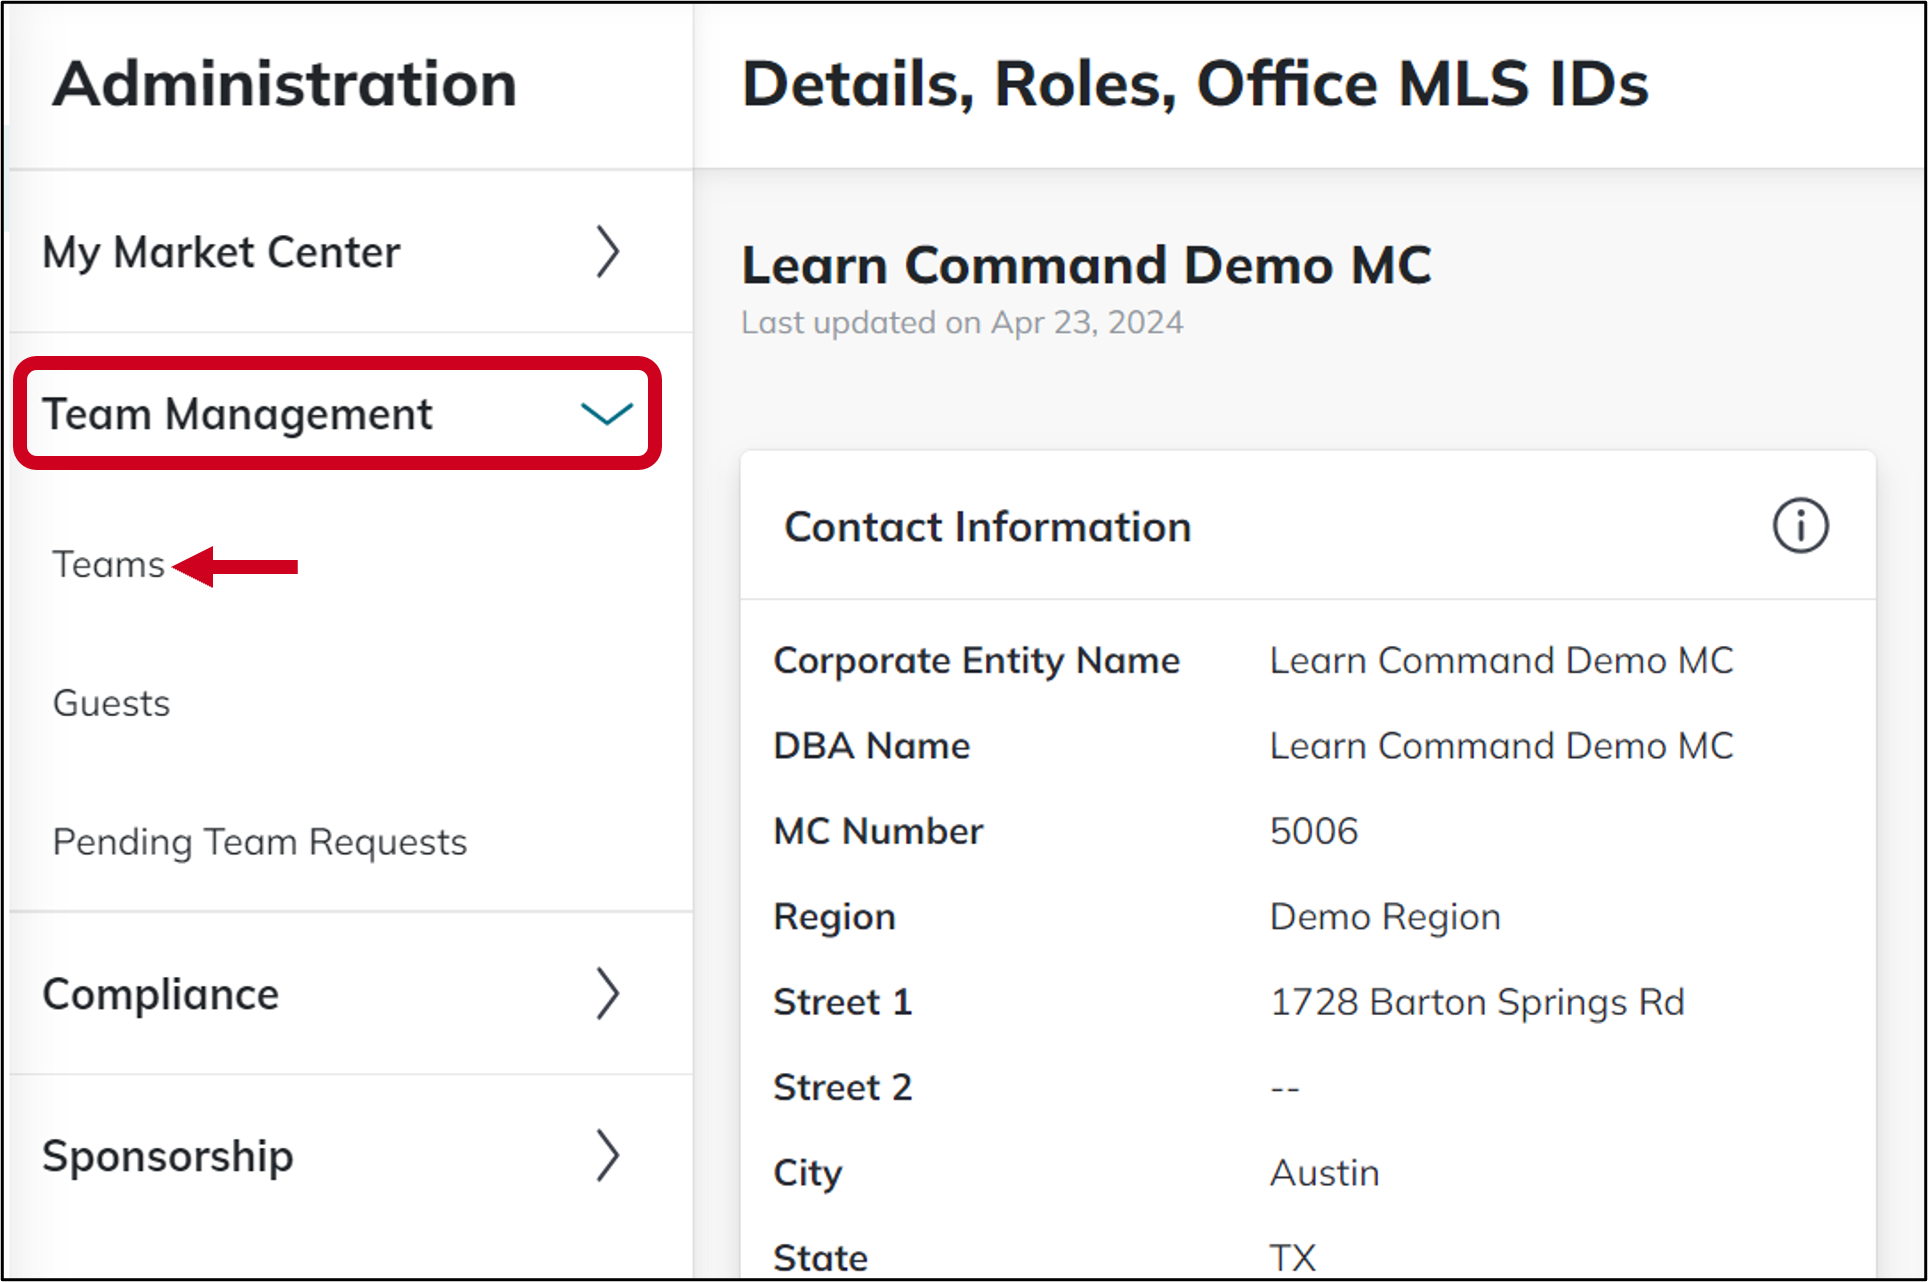Click the Team Management down chevron
Viewport: 1928px width, 1282px height.
(606, 413)
